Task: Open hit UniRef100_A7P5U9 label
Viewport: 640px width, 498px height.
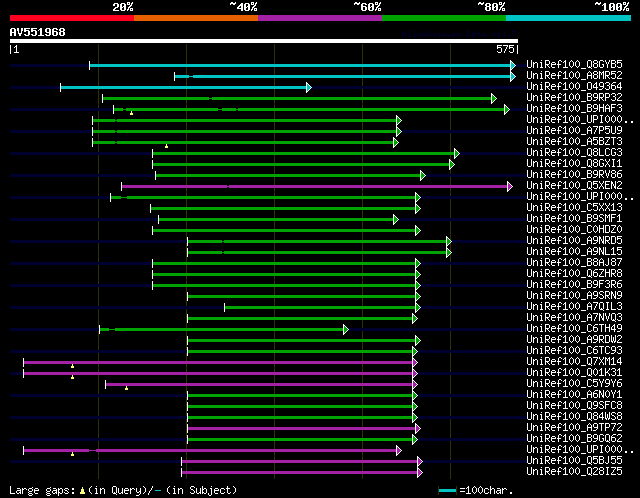Action: point(574,131)
